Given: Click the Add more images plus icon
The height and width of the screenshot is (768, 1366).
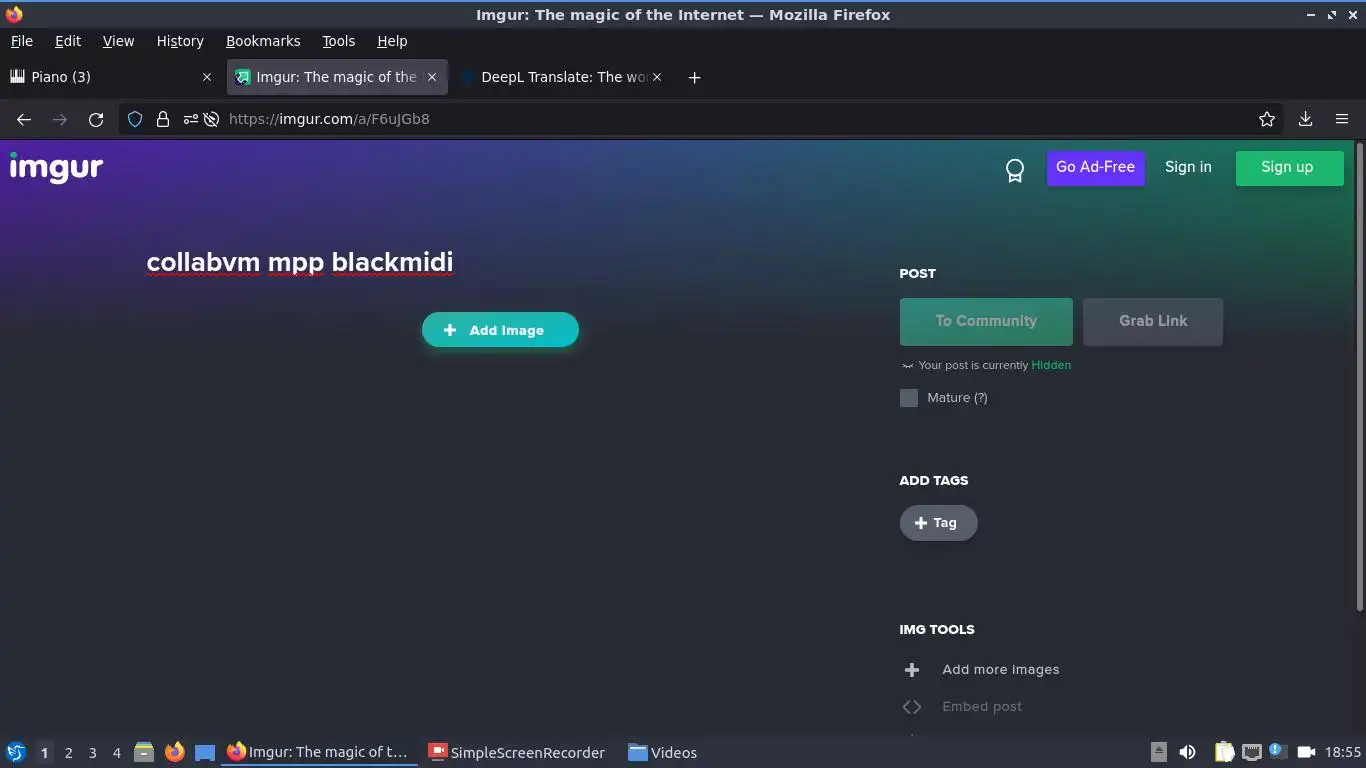Looking at the screenshot, I should point(911,670).
